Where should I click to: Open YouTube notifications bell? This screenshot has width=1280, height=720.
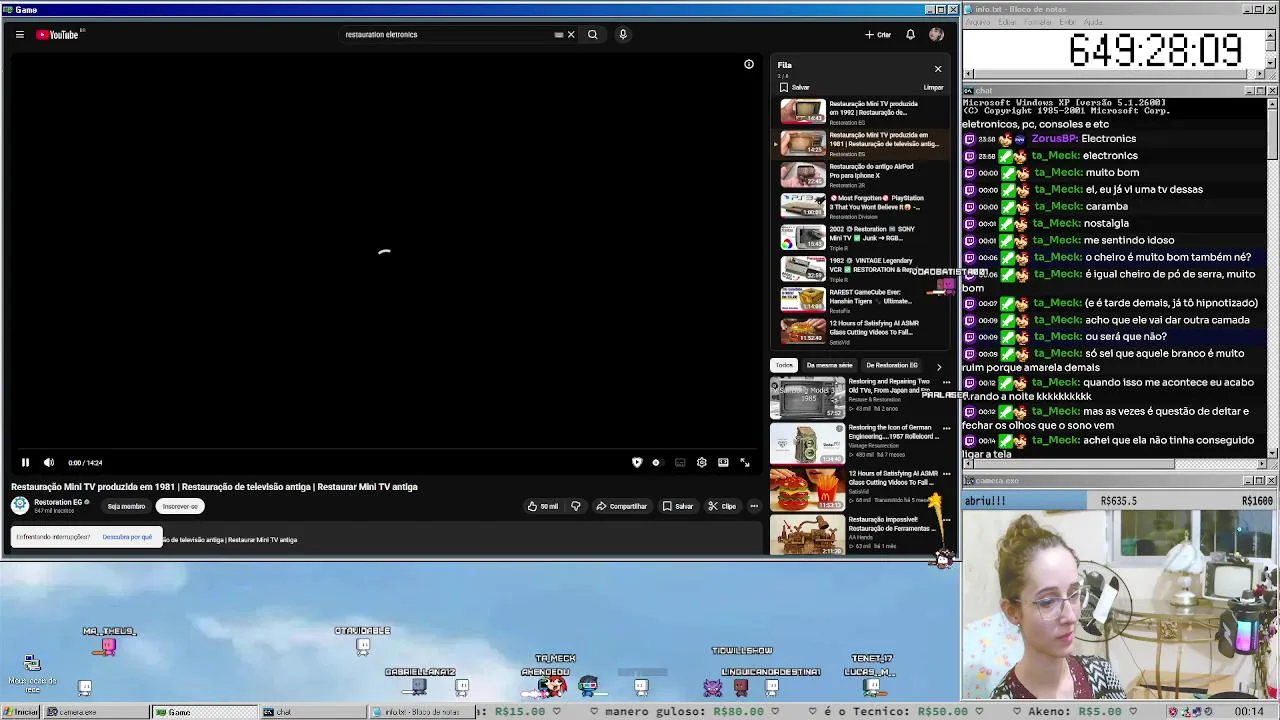[910, 35]
